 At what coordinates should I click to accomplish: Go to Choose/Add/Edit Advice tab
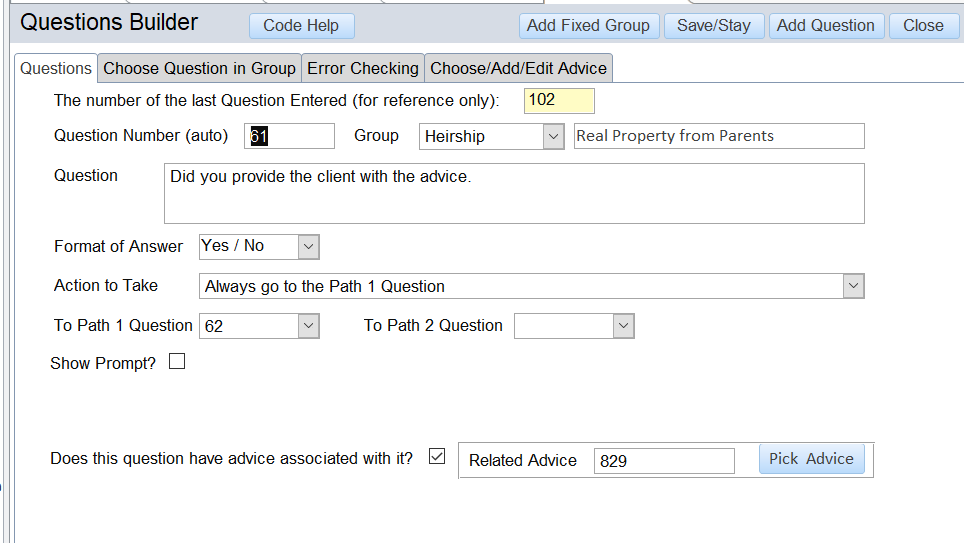coord(518,68)
